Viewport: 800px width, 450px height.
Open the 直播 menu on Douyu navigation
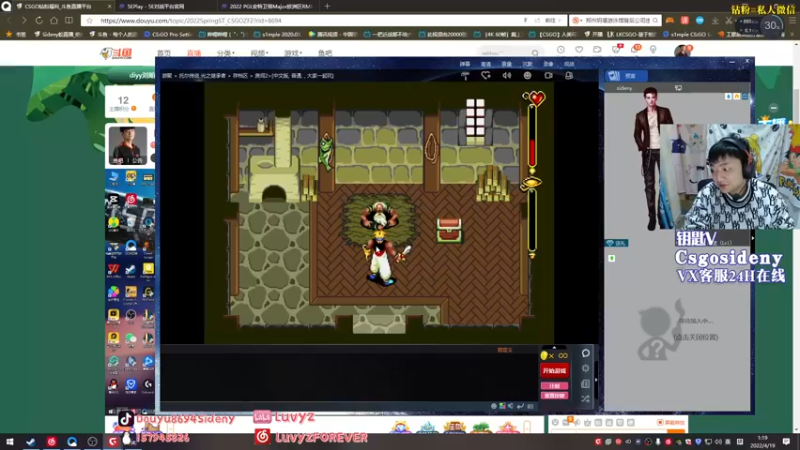194,53
